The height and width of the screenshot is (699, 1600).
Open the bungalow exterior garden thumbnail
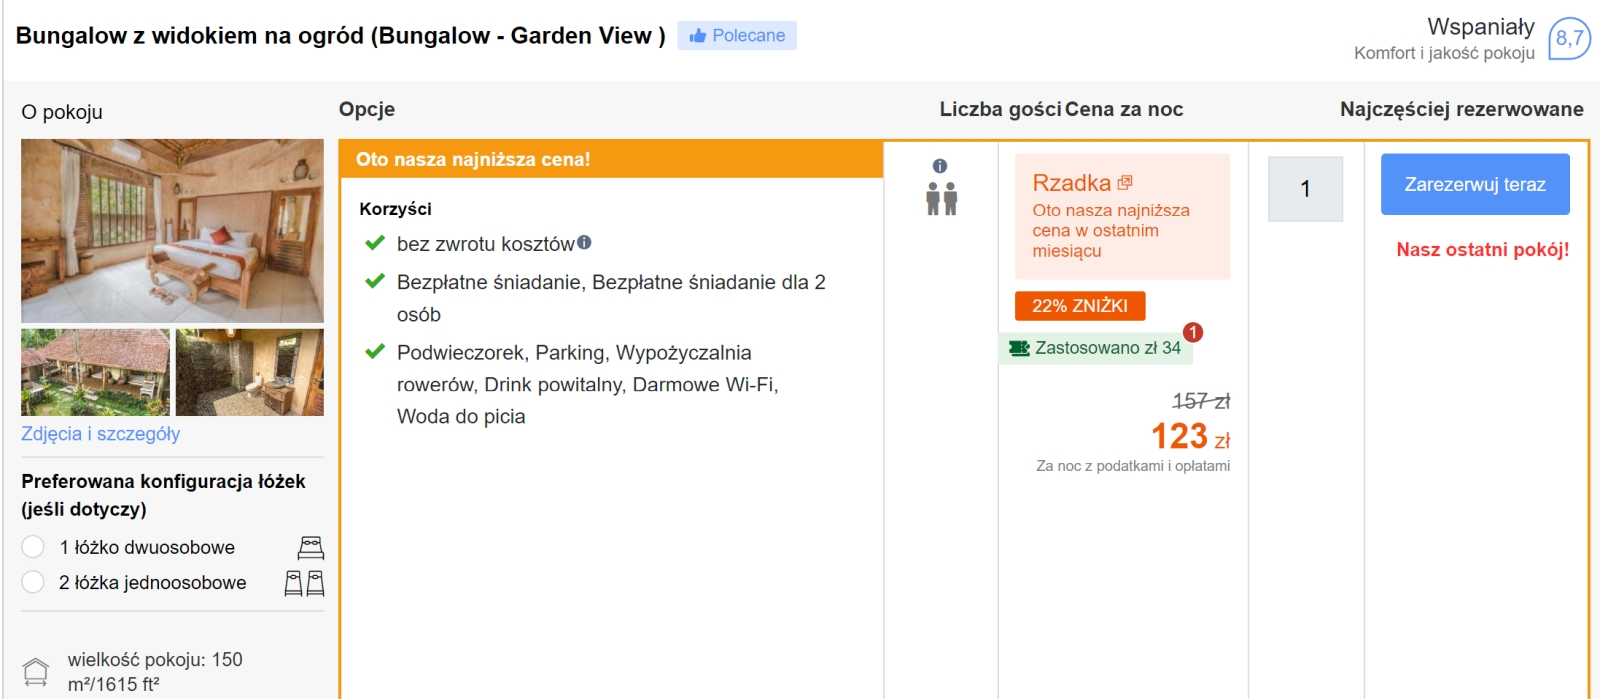[95, 372]
